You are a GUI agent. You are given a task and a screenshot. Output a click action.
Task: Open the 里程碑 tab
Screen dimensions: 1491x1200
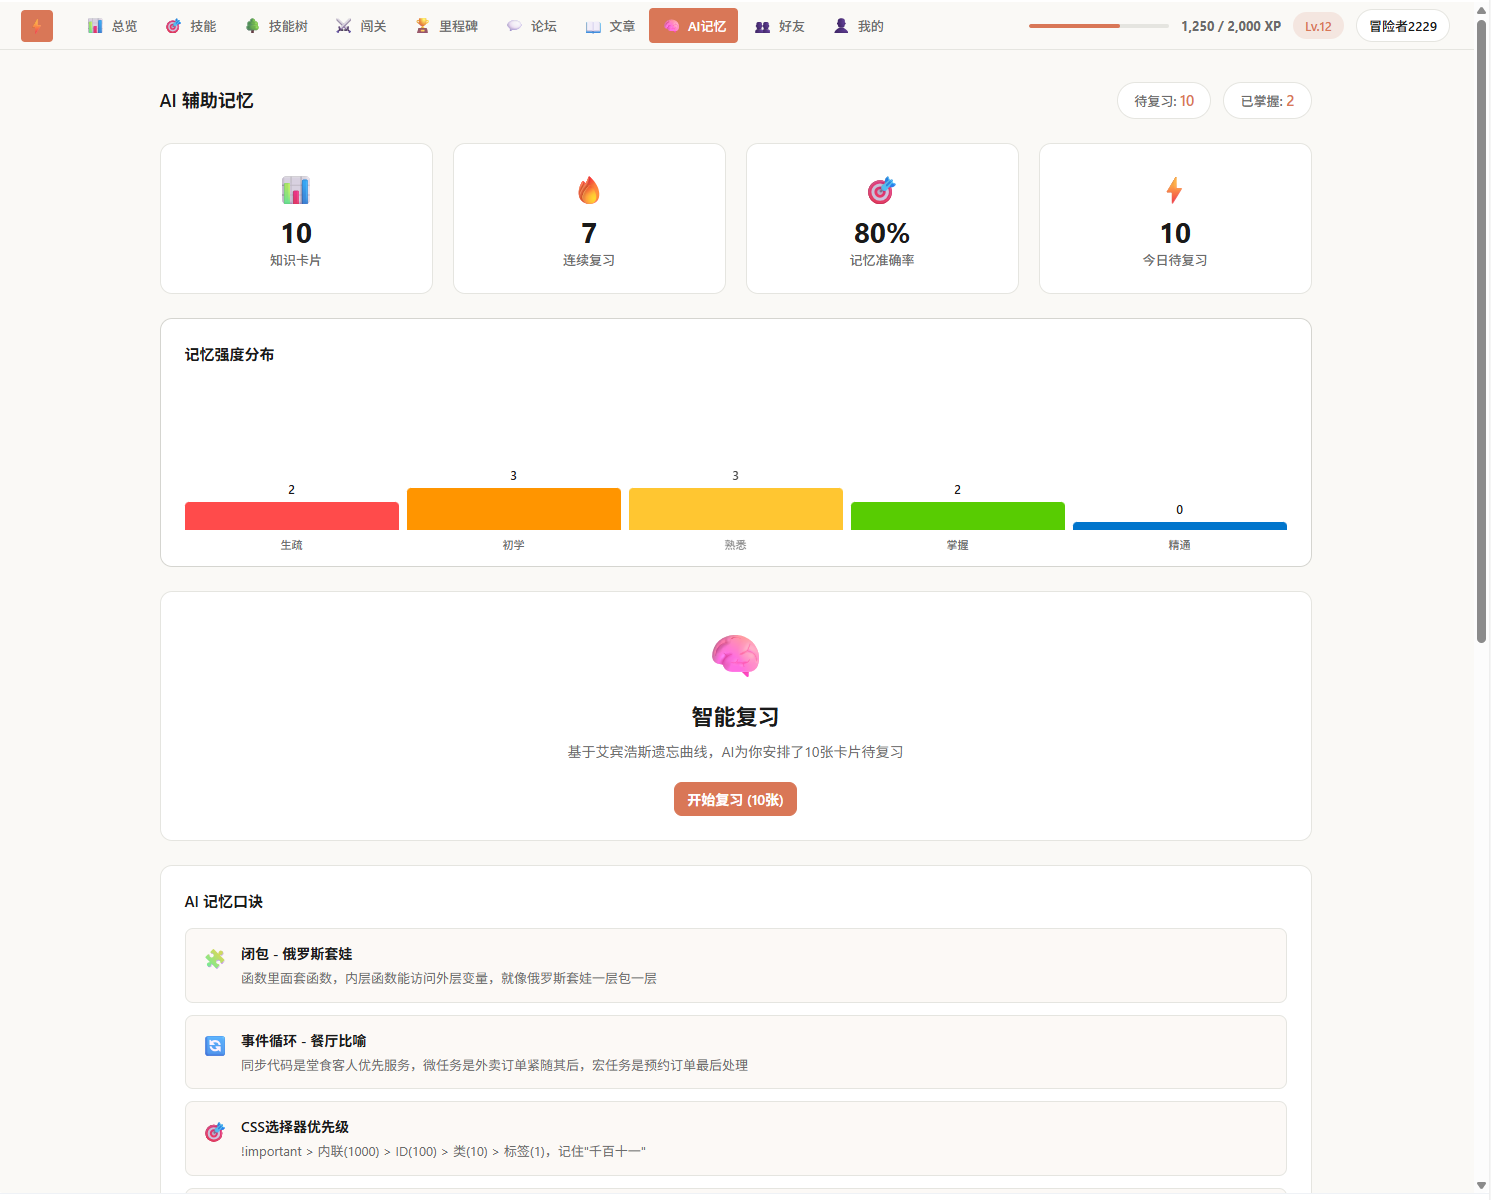click(x=447, y=26)
